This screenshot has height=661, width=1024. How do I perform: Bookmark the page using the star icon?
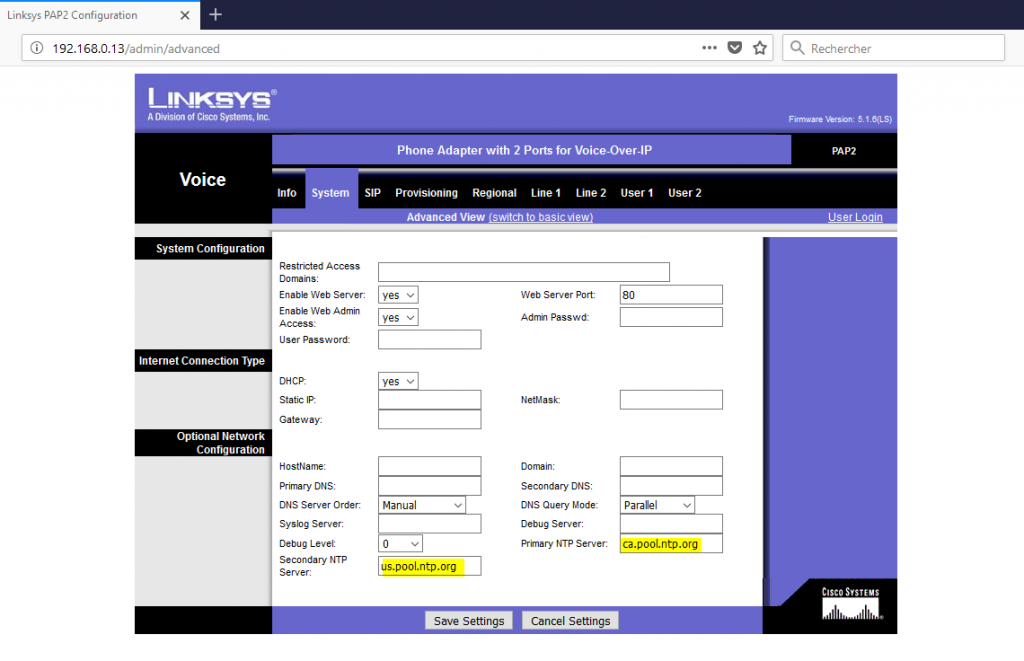[759, 47]
